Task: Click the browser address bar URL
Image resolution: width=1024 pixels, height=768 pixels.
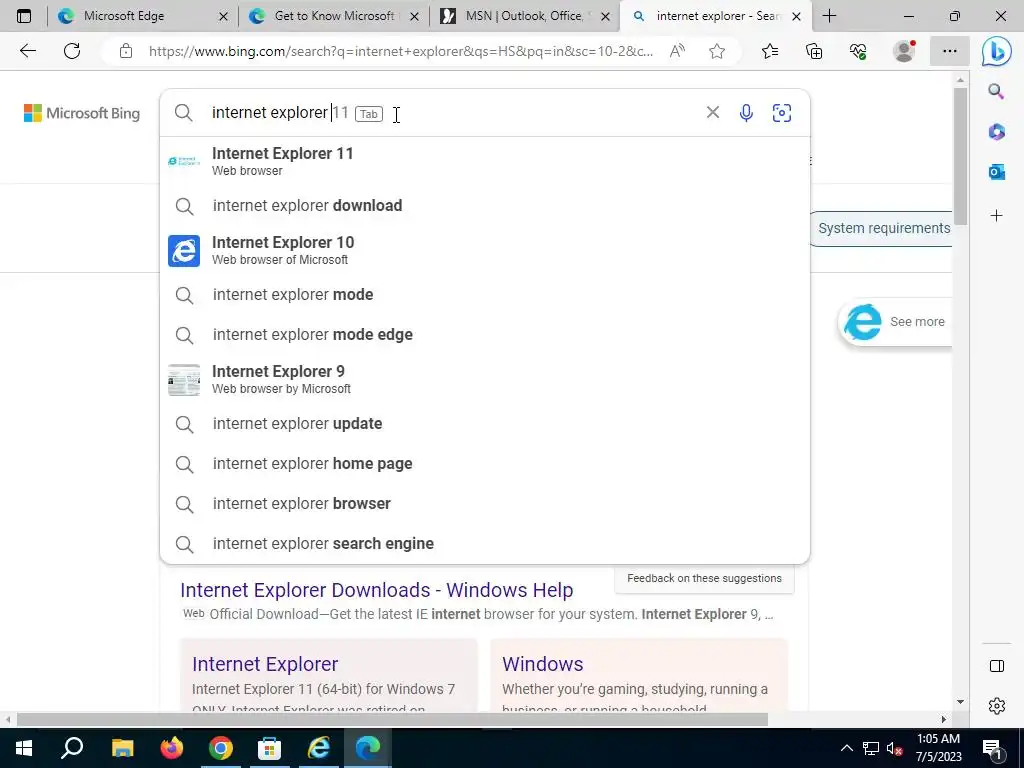Action: [400, 51]
